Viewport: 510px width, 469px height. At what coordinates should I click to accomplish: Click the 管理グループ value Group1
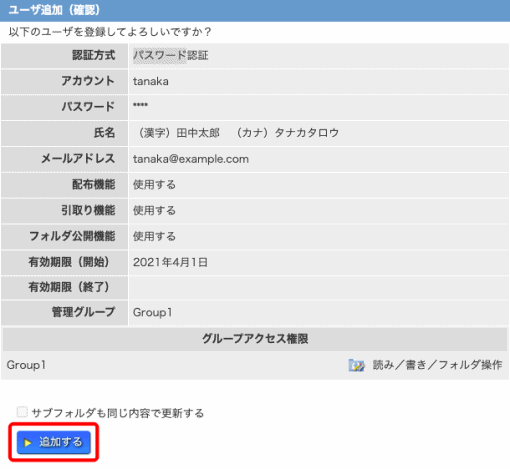153,312
